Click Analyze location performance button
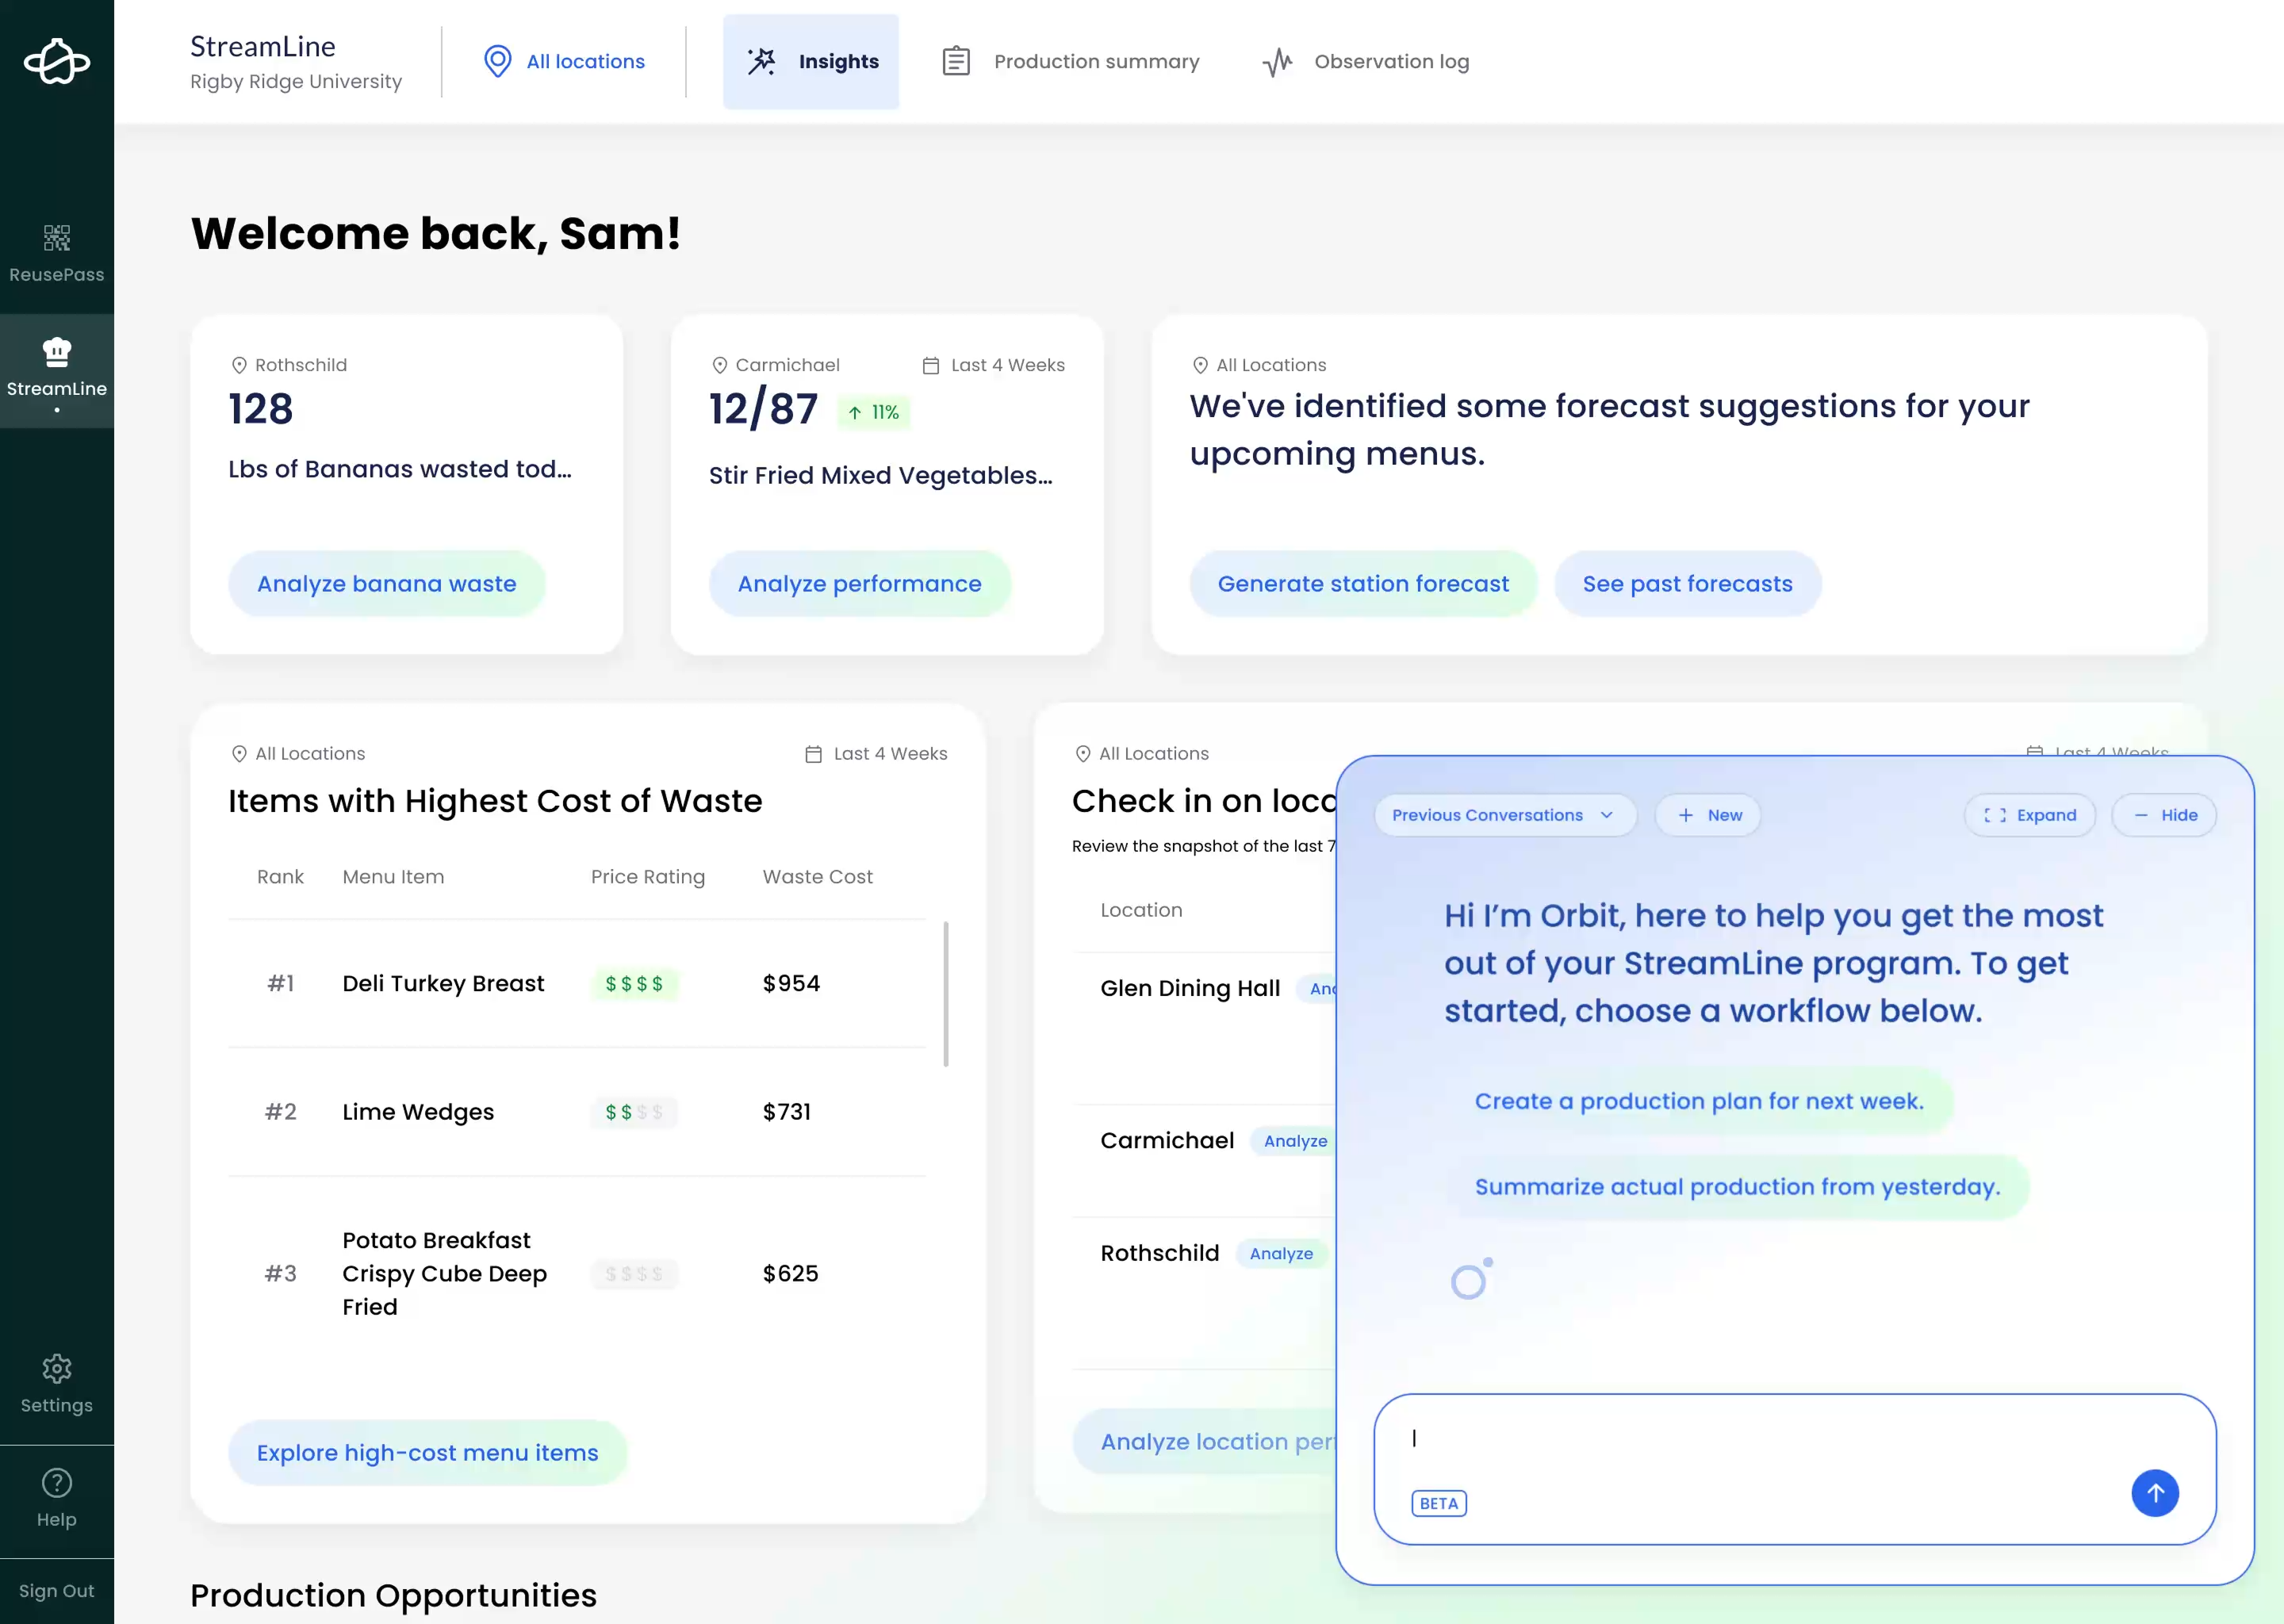 coord(1205,1441)
